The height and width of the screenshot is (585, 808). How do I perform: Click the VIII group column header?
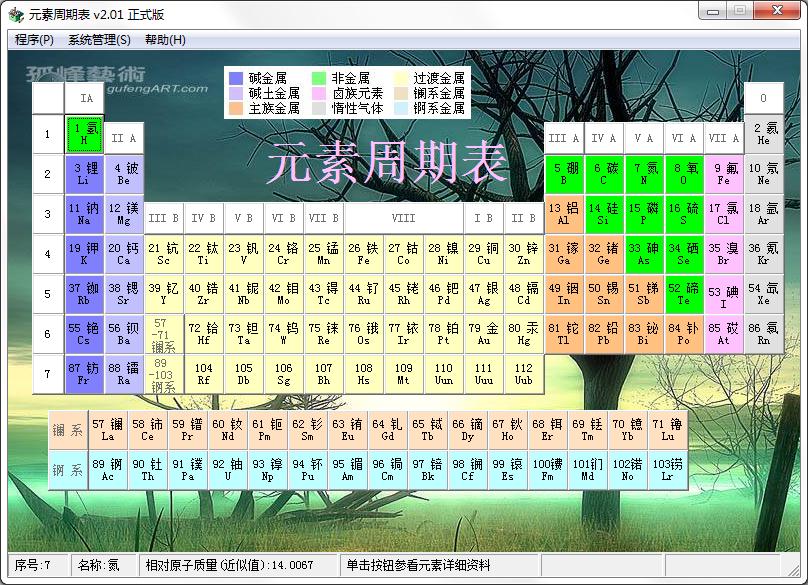404,217
